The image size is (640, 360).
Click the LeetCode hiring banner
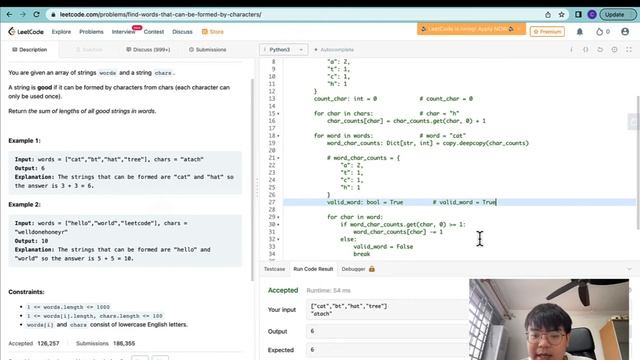pyautogui.click(x=471, y=29)
